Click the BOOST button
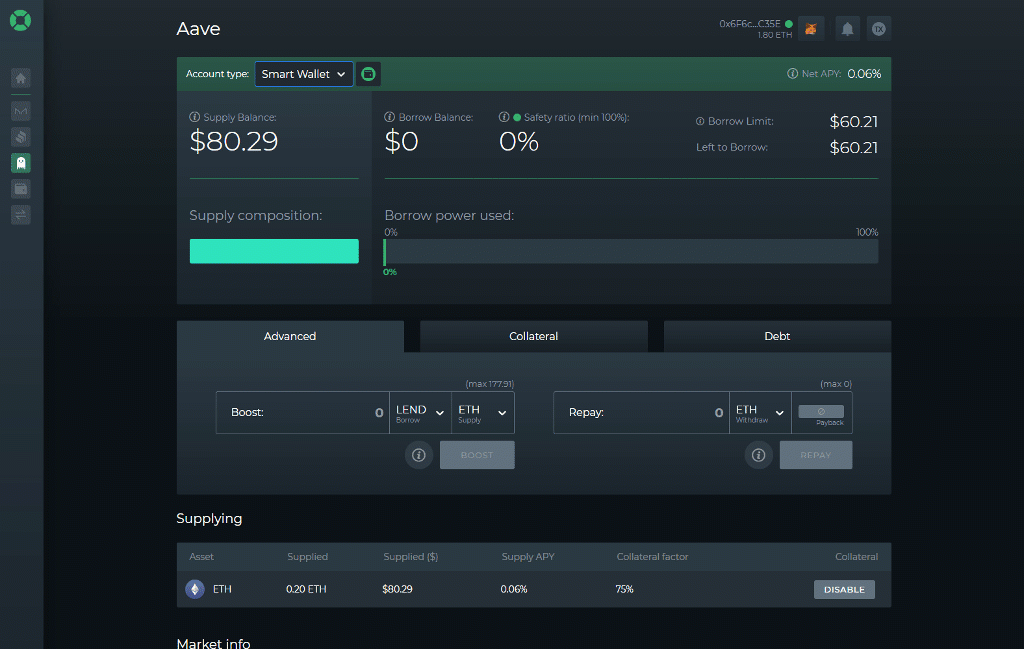The width and height of the screenshot is (1024, 649). coord(477,455)
